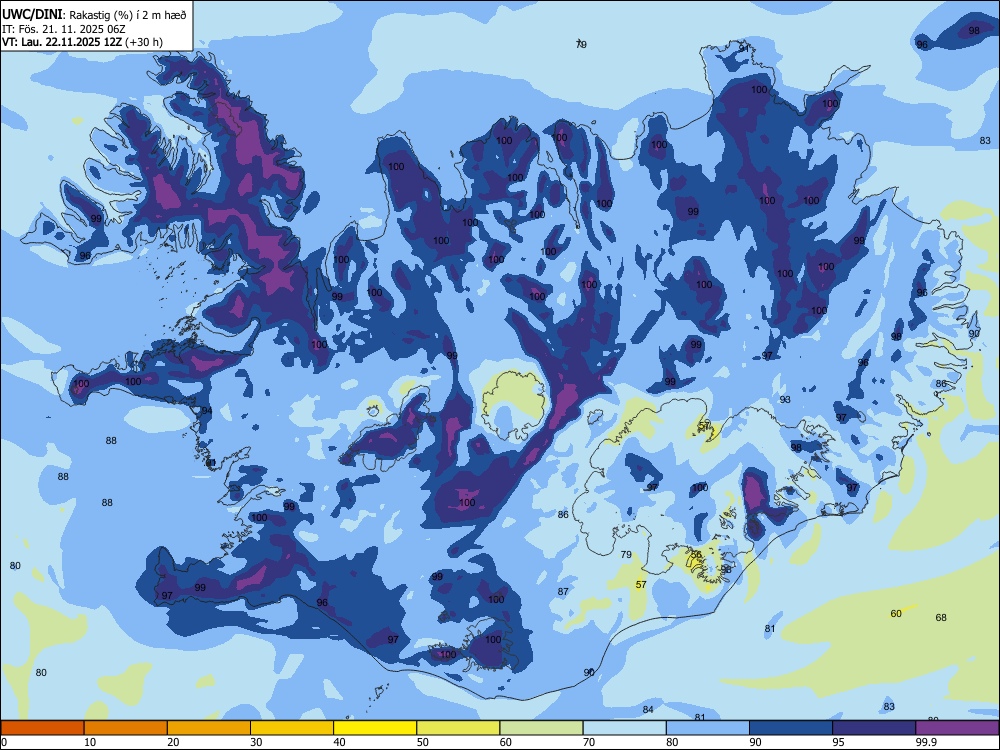The image size is (1000, 750).
Task: Click the humidity value 68 on the map
Action: click(x=941, y=617)
